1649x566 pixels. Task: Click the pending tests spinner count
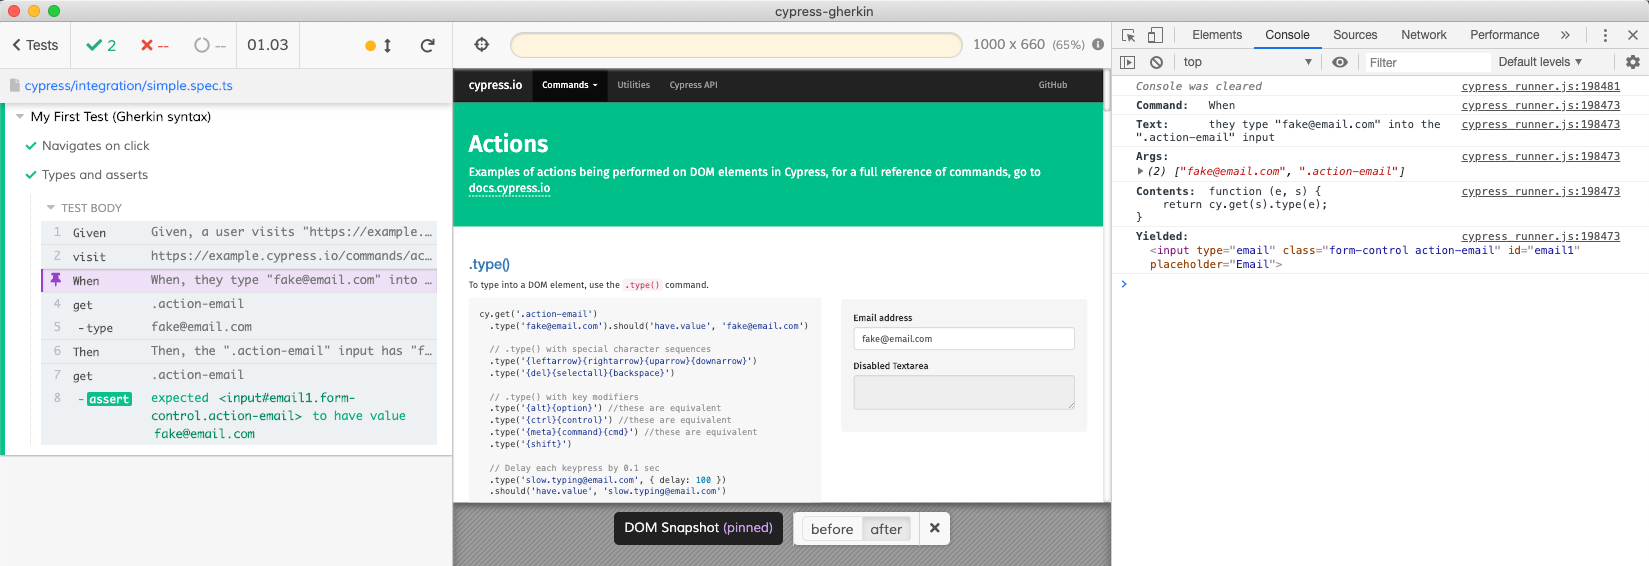(210, 45)
